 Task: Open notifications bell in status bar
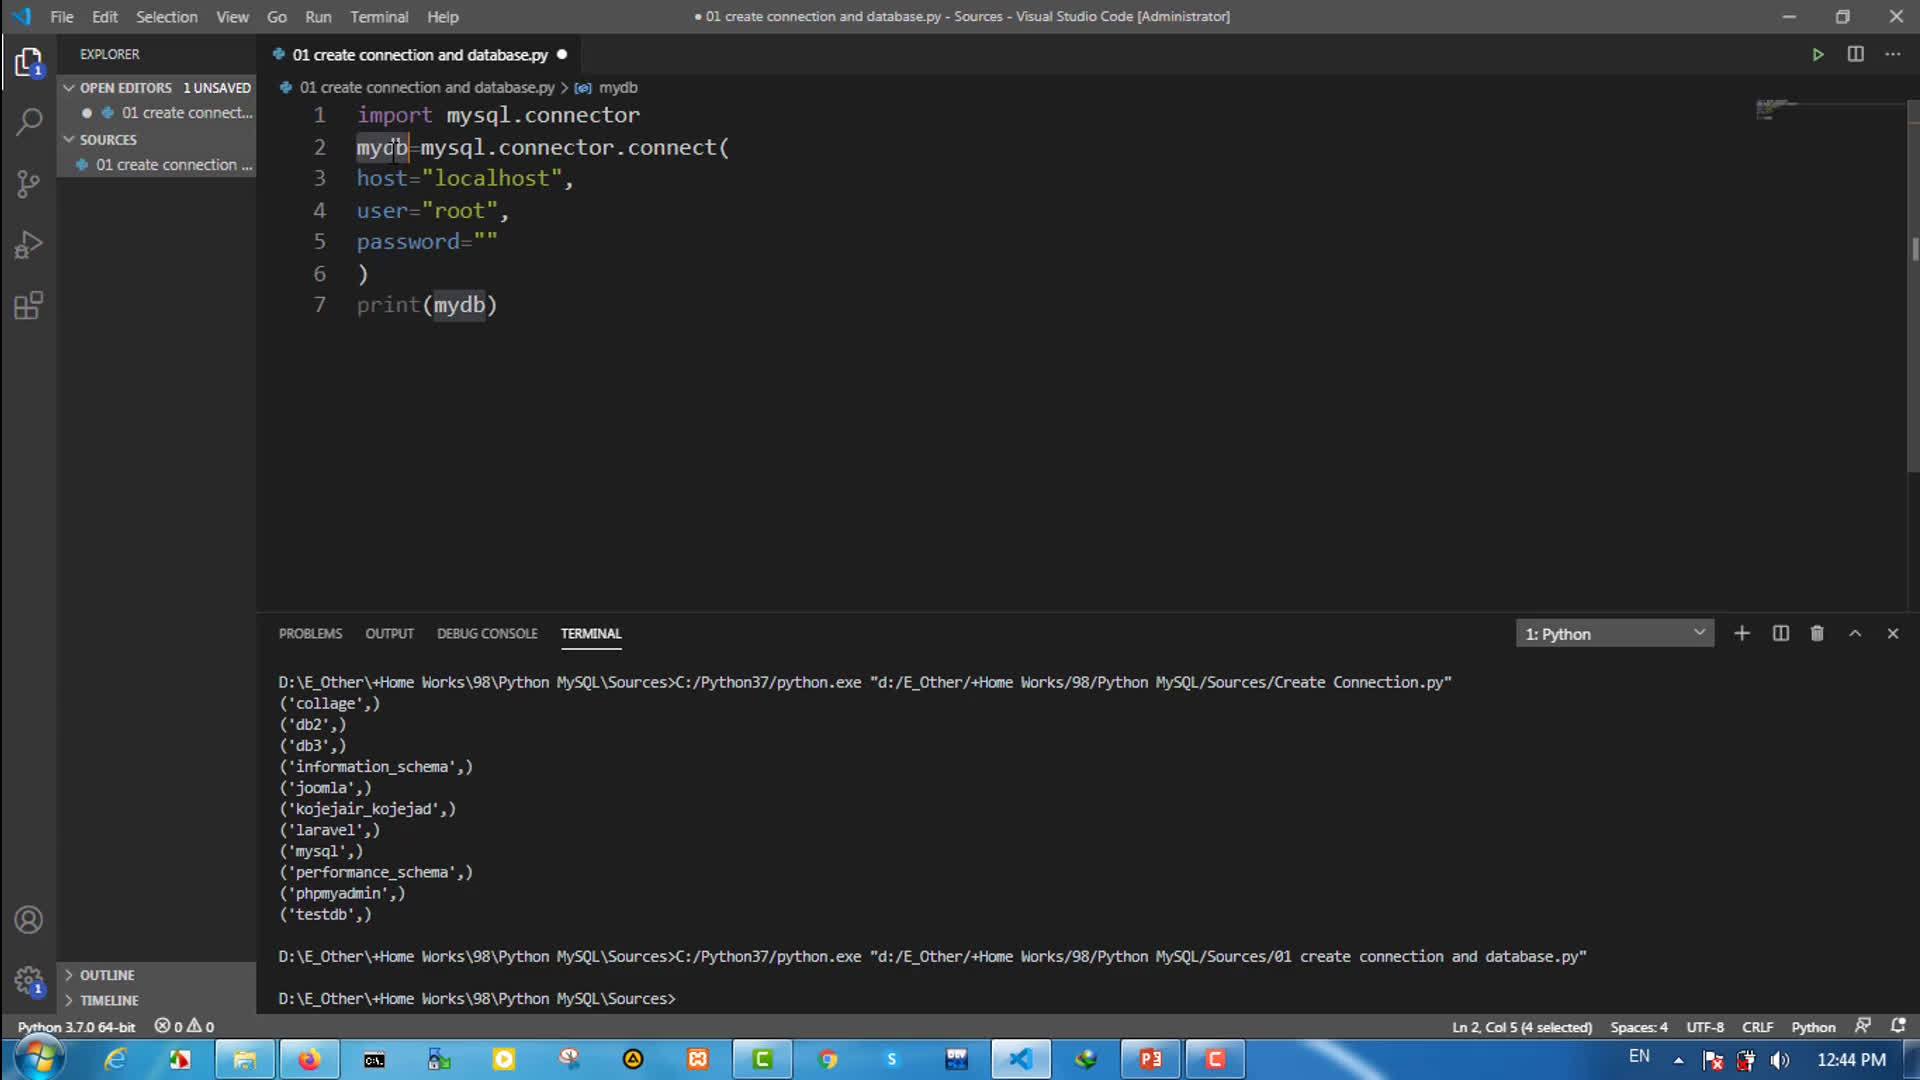[1898, 1026]
